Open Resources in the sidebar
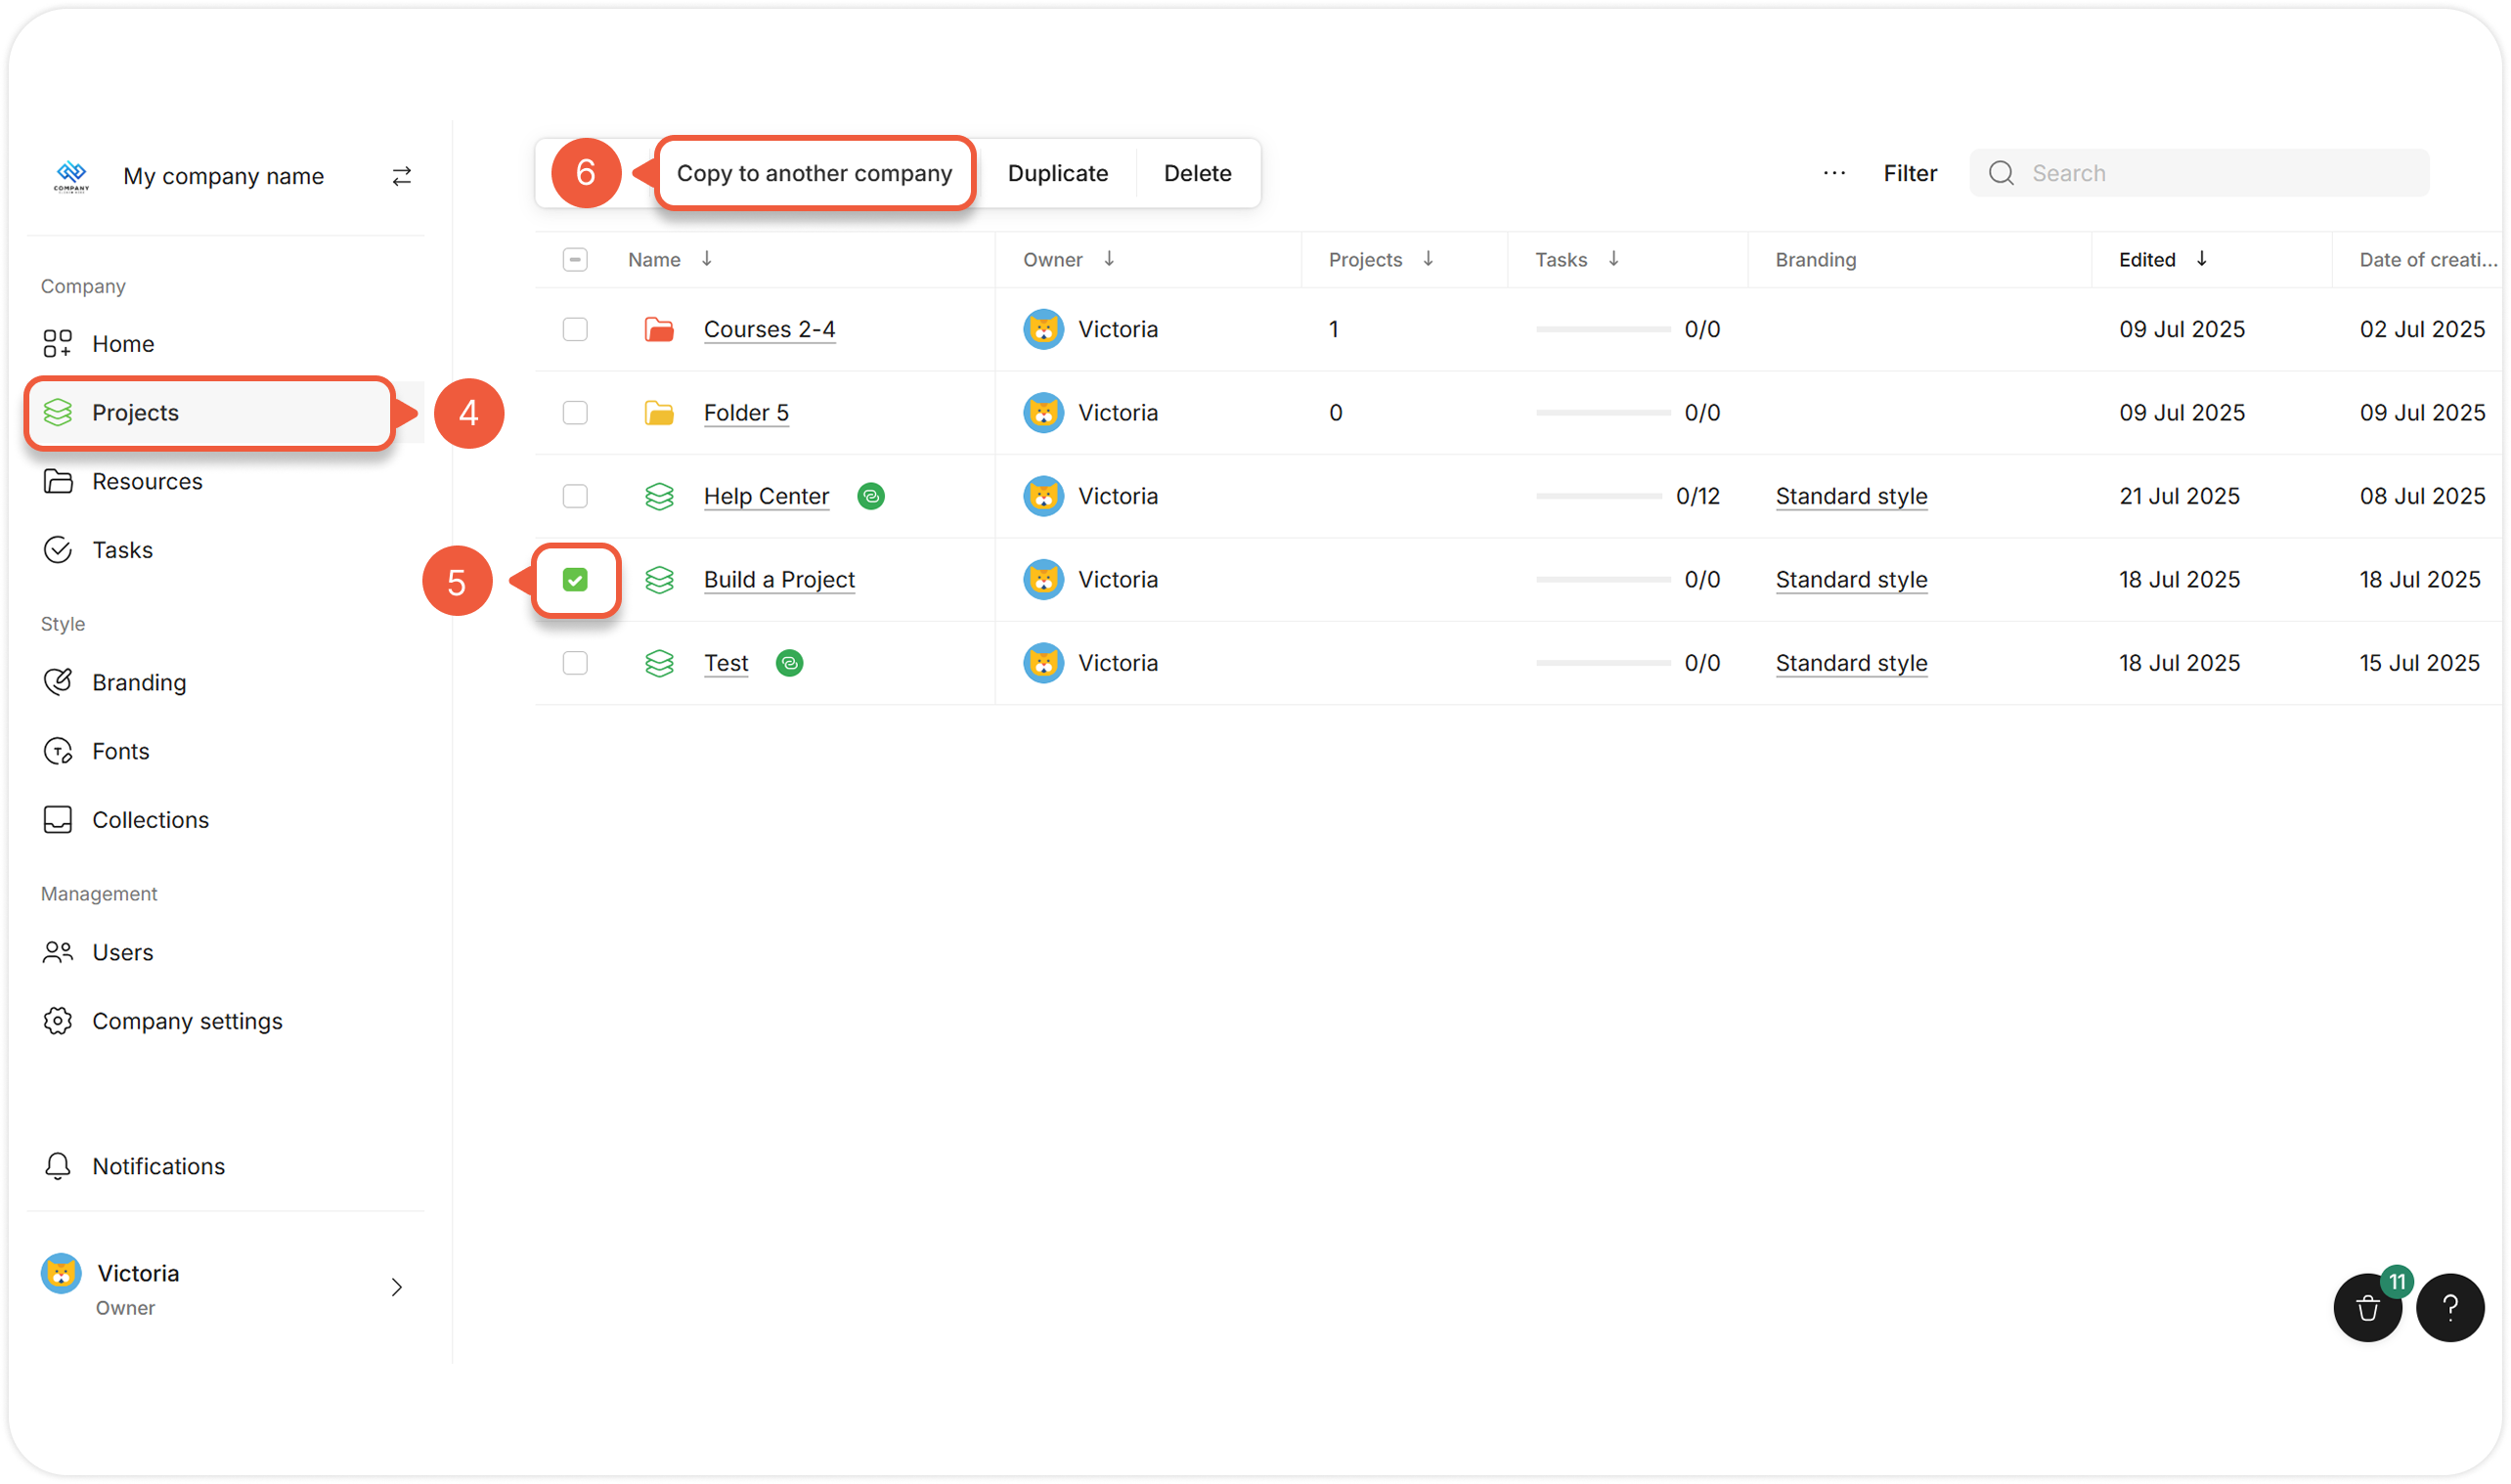2511x1484 pixels. [x=146, y=481]
